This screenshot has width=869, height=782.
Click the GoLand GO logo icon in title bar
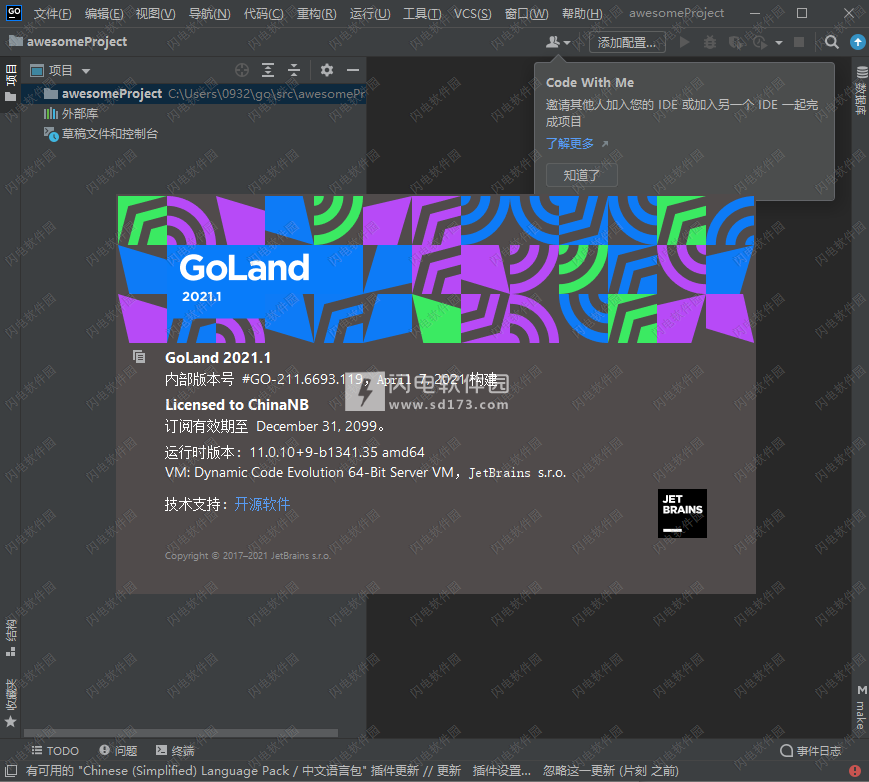14,13
